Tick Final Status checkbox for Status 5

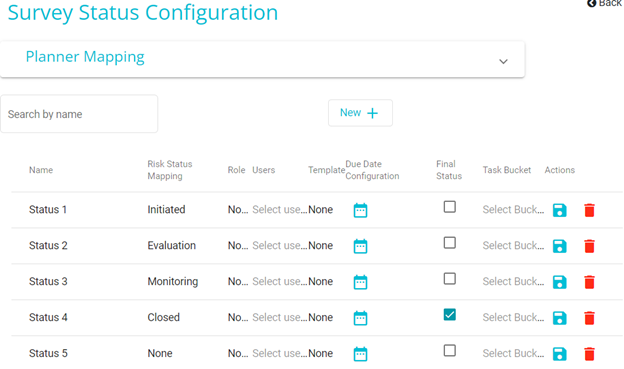coord(450,350)
